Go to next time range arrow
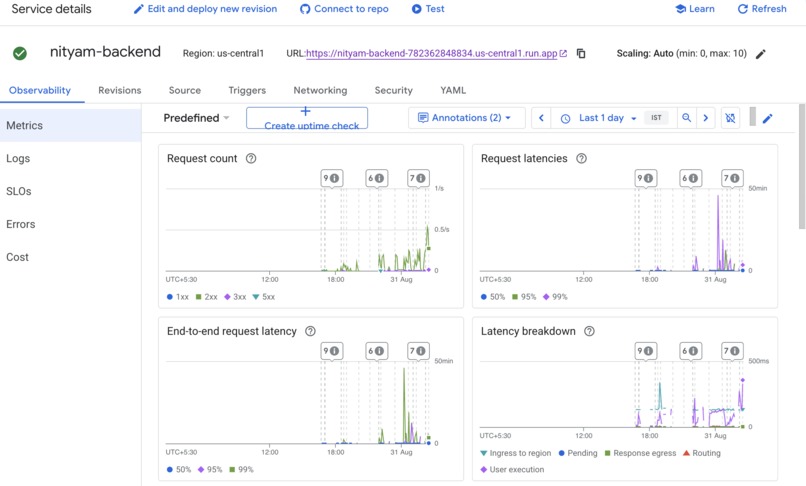The height and width of the screenshot is (486, 806). (x=706, y=118)
